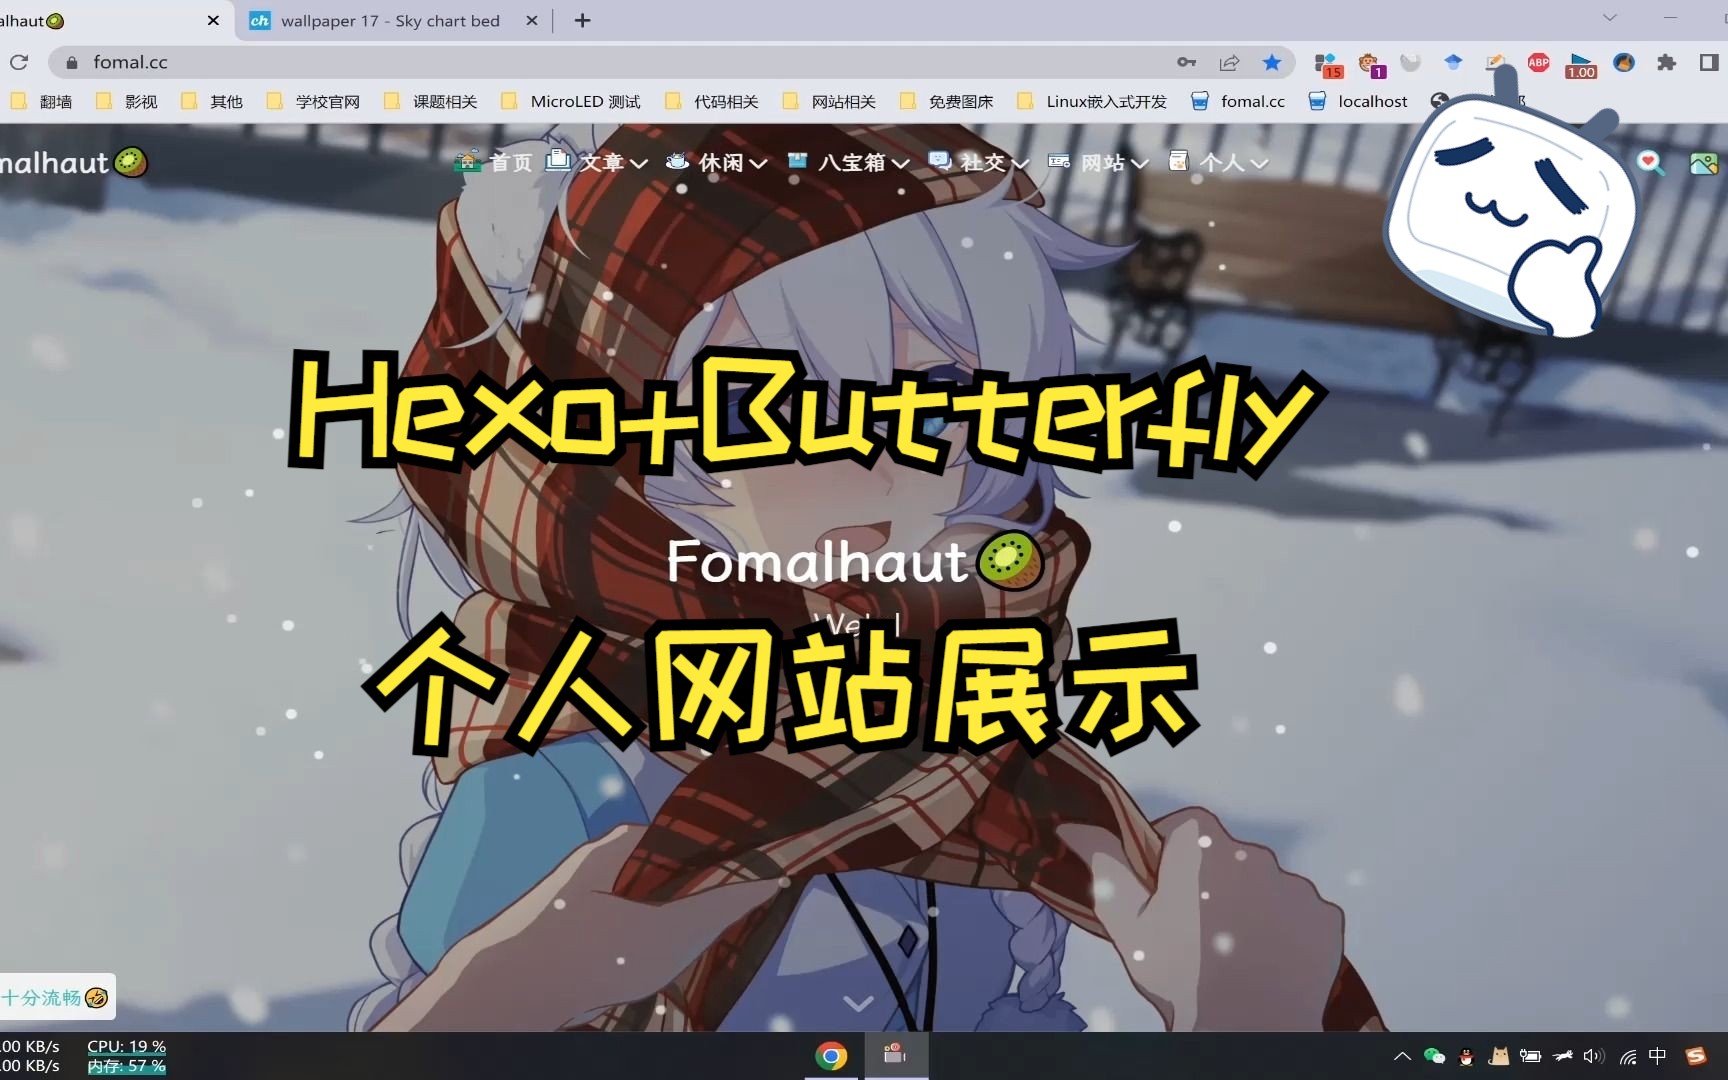Open the wallpaper picture icon in navbar
The height and width of the screenshot is (1080, 1728).
1703,162
